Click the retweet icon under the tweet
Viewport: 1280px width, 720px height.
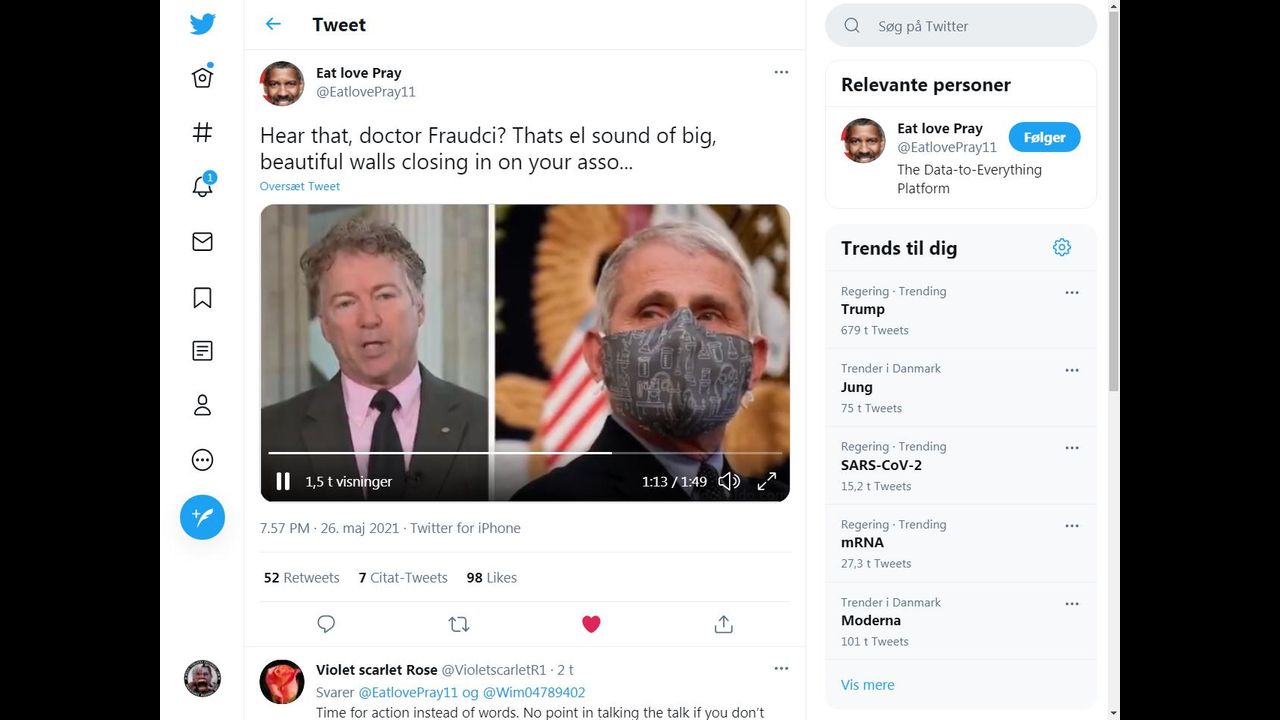click(x=459, y=624)
